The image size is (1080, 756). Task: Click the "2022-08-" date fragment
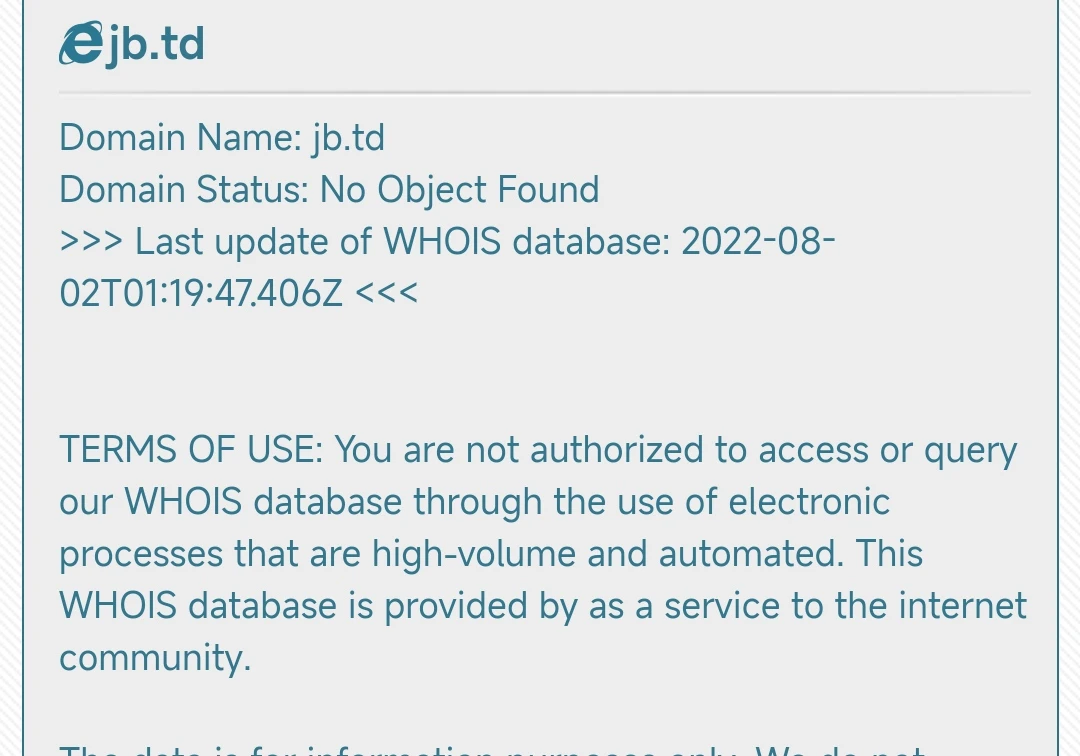[758, 241]
